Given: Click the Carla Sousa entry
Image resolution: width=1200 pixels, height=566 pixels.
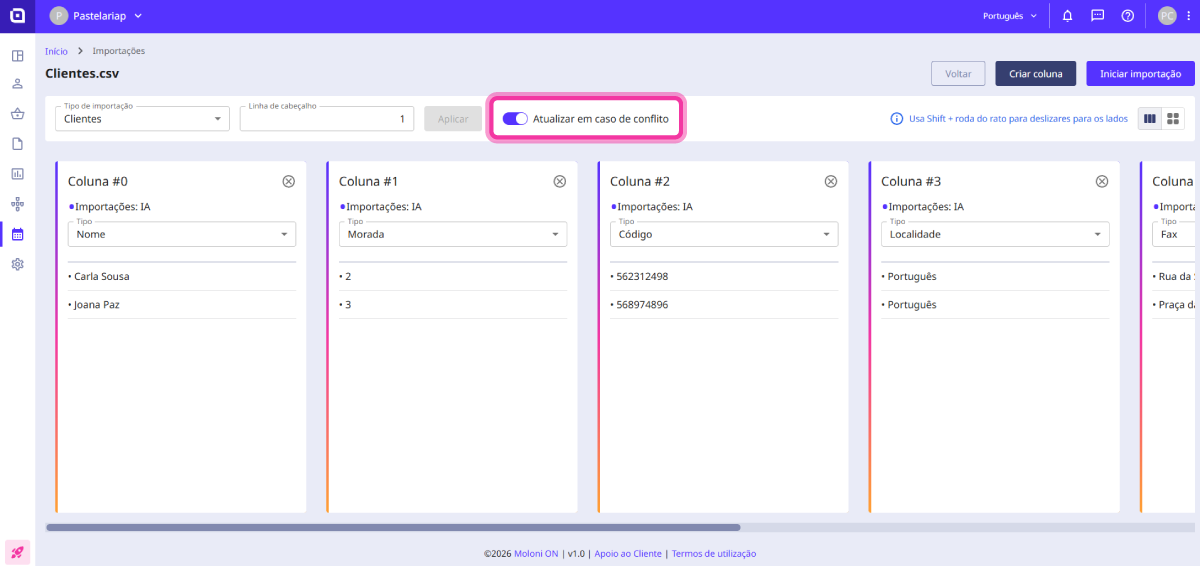Looking at the screenshot, I should point(101,276).
